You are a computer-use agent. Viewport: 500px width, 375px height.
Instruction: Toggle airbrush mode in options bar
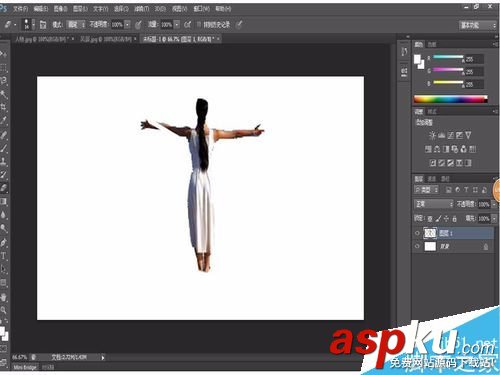[x=187, y=24]
